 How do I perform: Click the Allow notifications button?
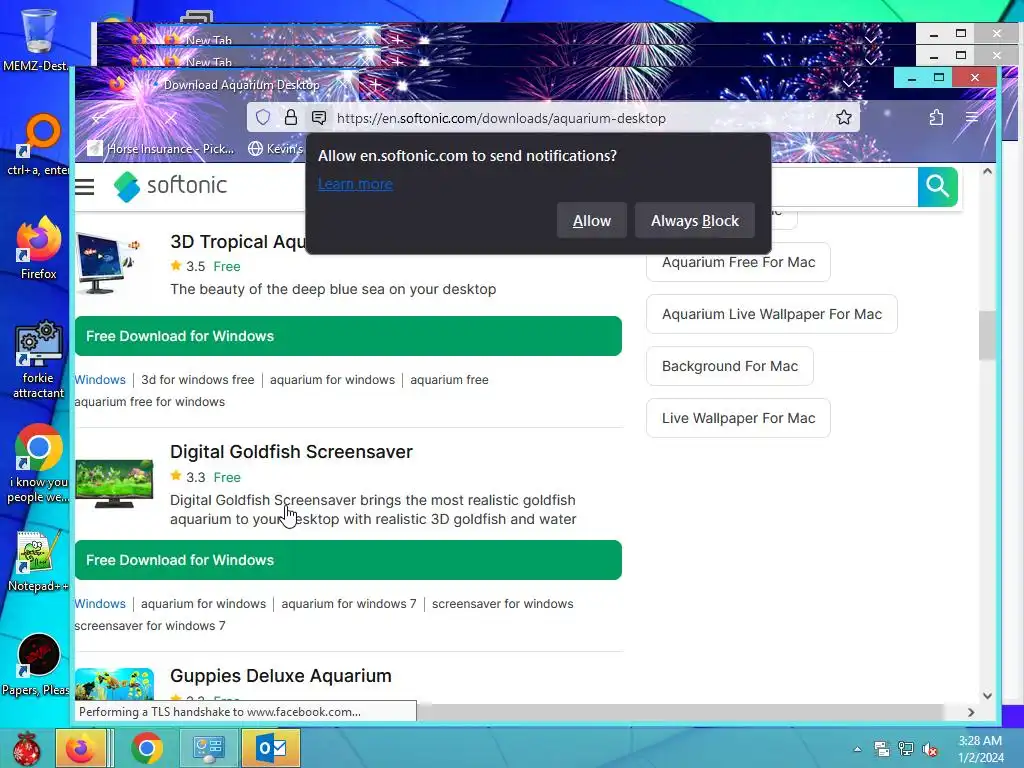(x=592, y=221)
